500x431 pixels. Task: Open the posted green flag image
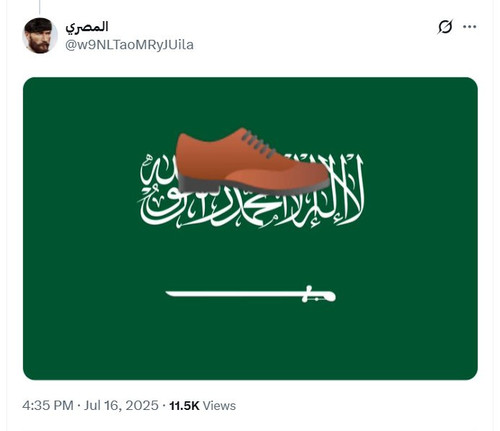250,229
